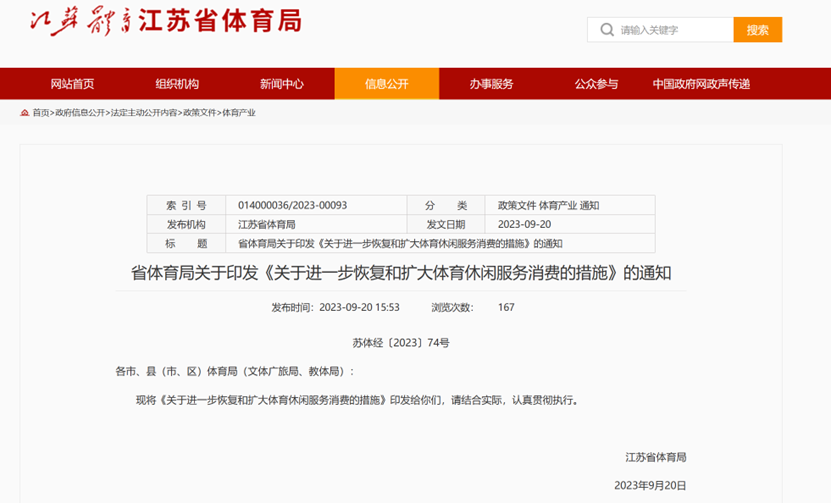
Task: Click the view count 167
Action: coord(506,307)
